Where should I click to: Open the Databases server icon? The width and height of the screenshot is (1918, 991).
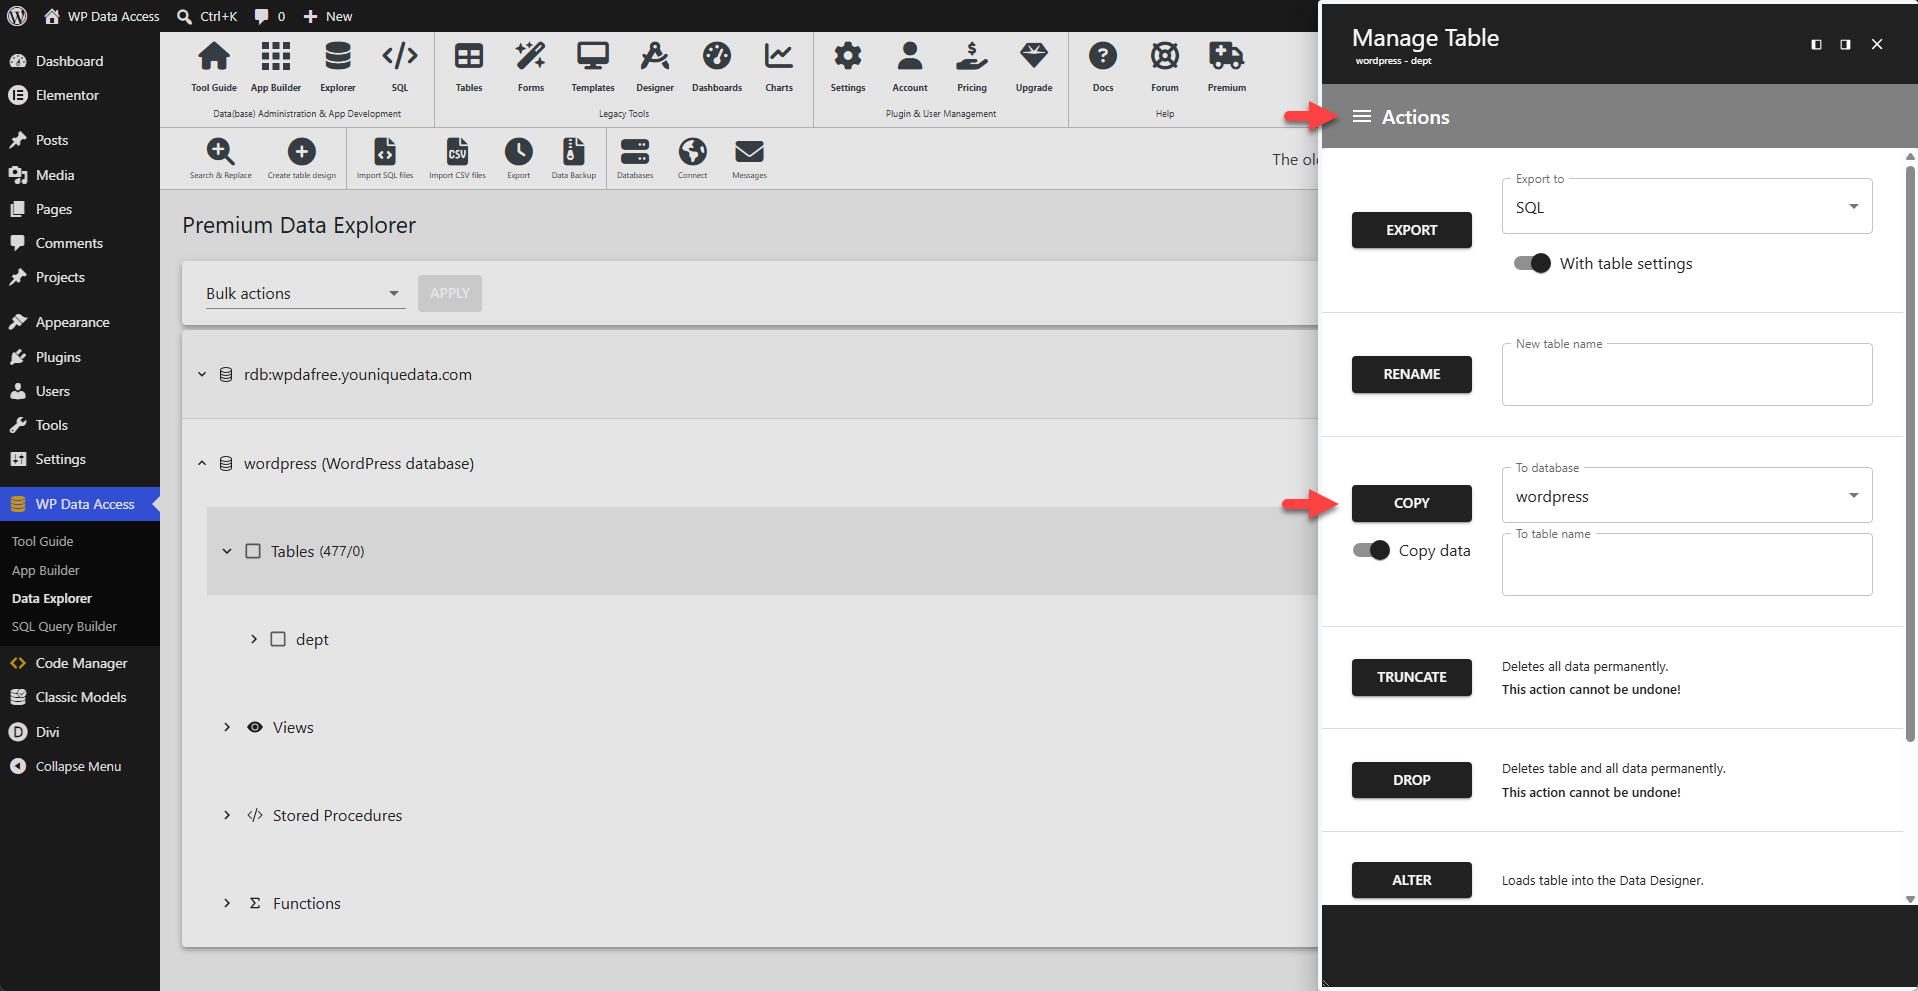click(635, 152)
